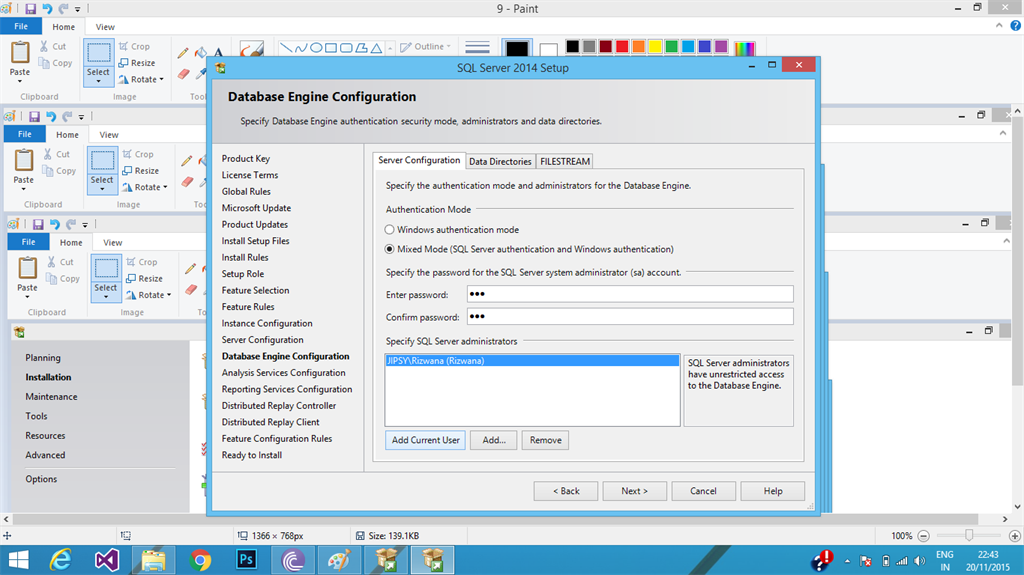Open Internet Explorer from the taskbar
Viewport: 1024px width, 575px height.
coord(61,560)
